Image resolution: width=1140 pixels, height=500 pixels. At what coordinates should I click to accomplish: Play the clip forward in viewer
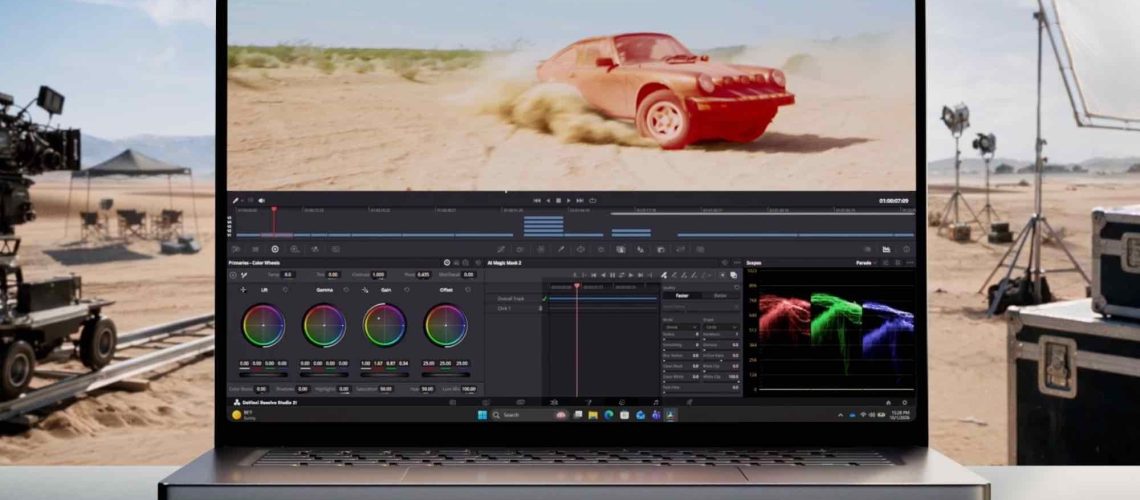pos(569,201)
